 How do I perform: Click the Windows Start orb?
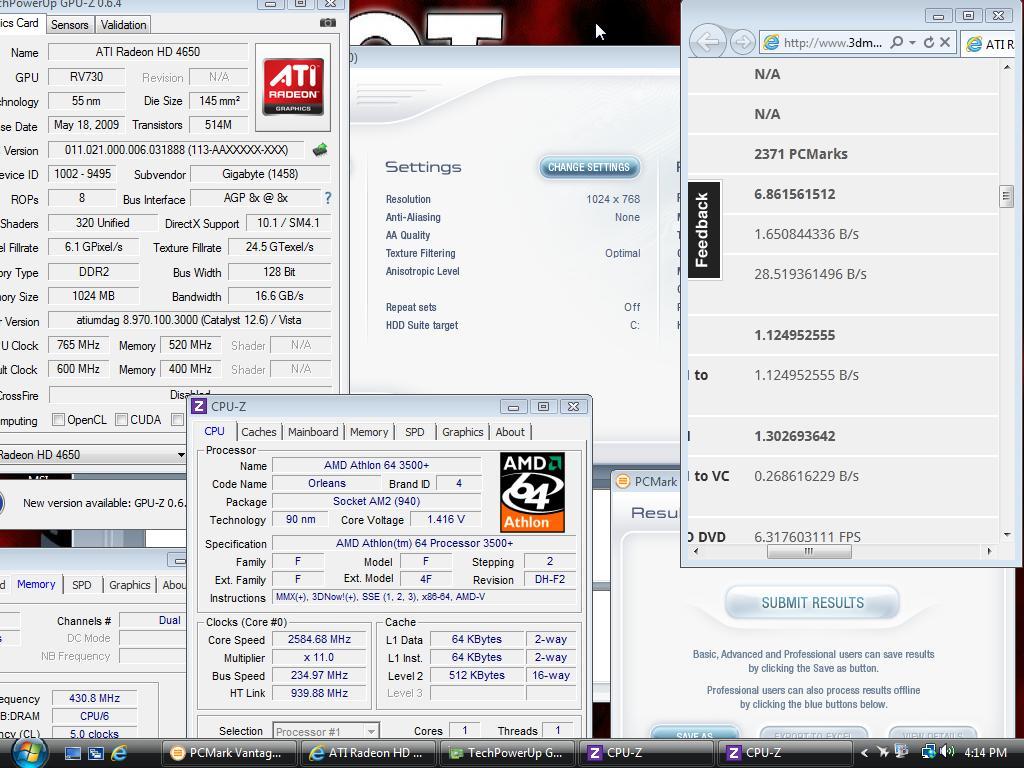tap(29, 753)
